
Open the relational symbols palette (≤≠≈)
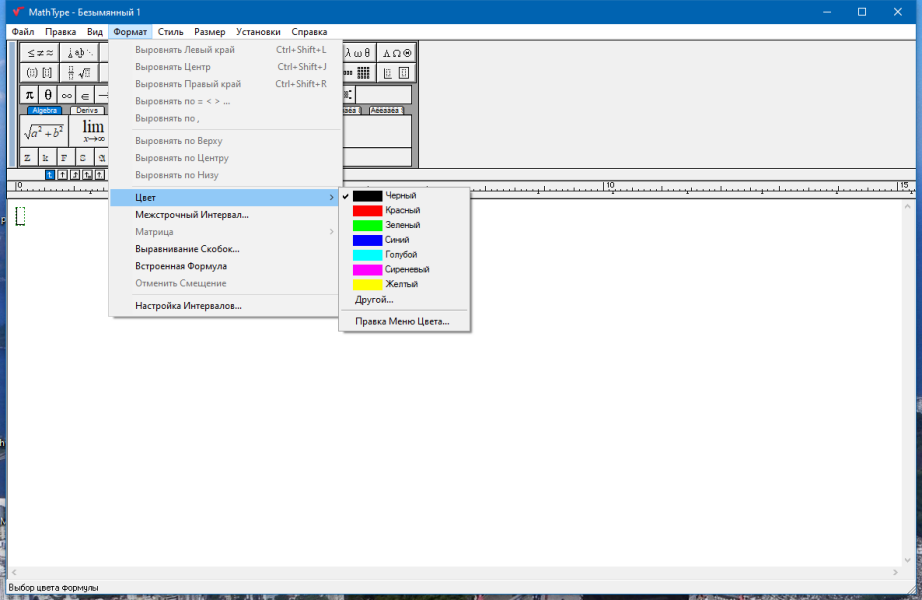tap(40, 53)
